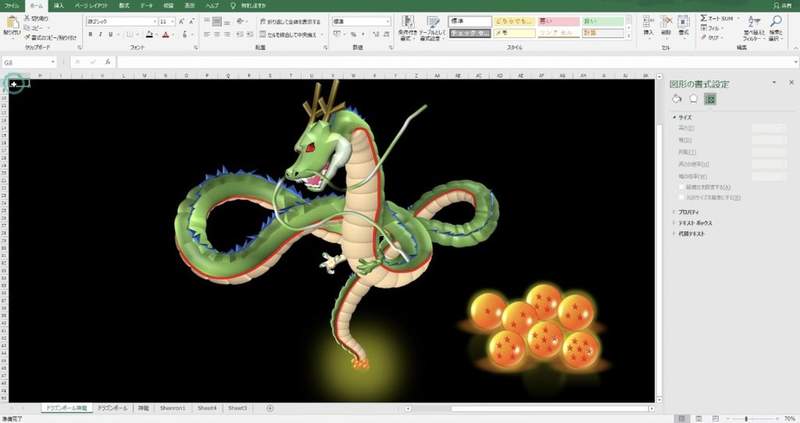The width and height of the screenshot is (800, 423).
Task: Click the add new sheet plus button
Action: click(269, 408)
